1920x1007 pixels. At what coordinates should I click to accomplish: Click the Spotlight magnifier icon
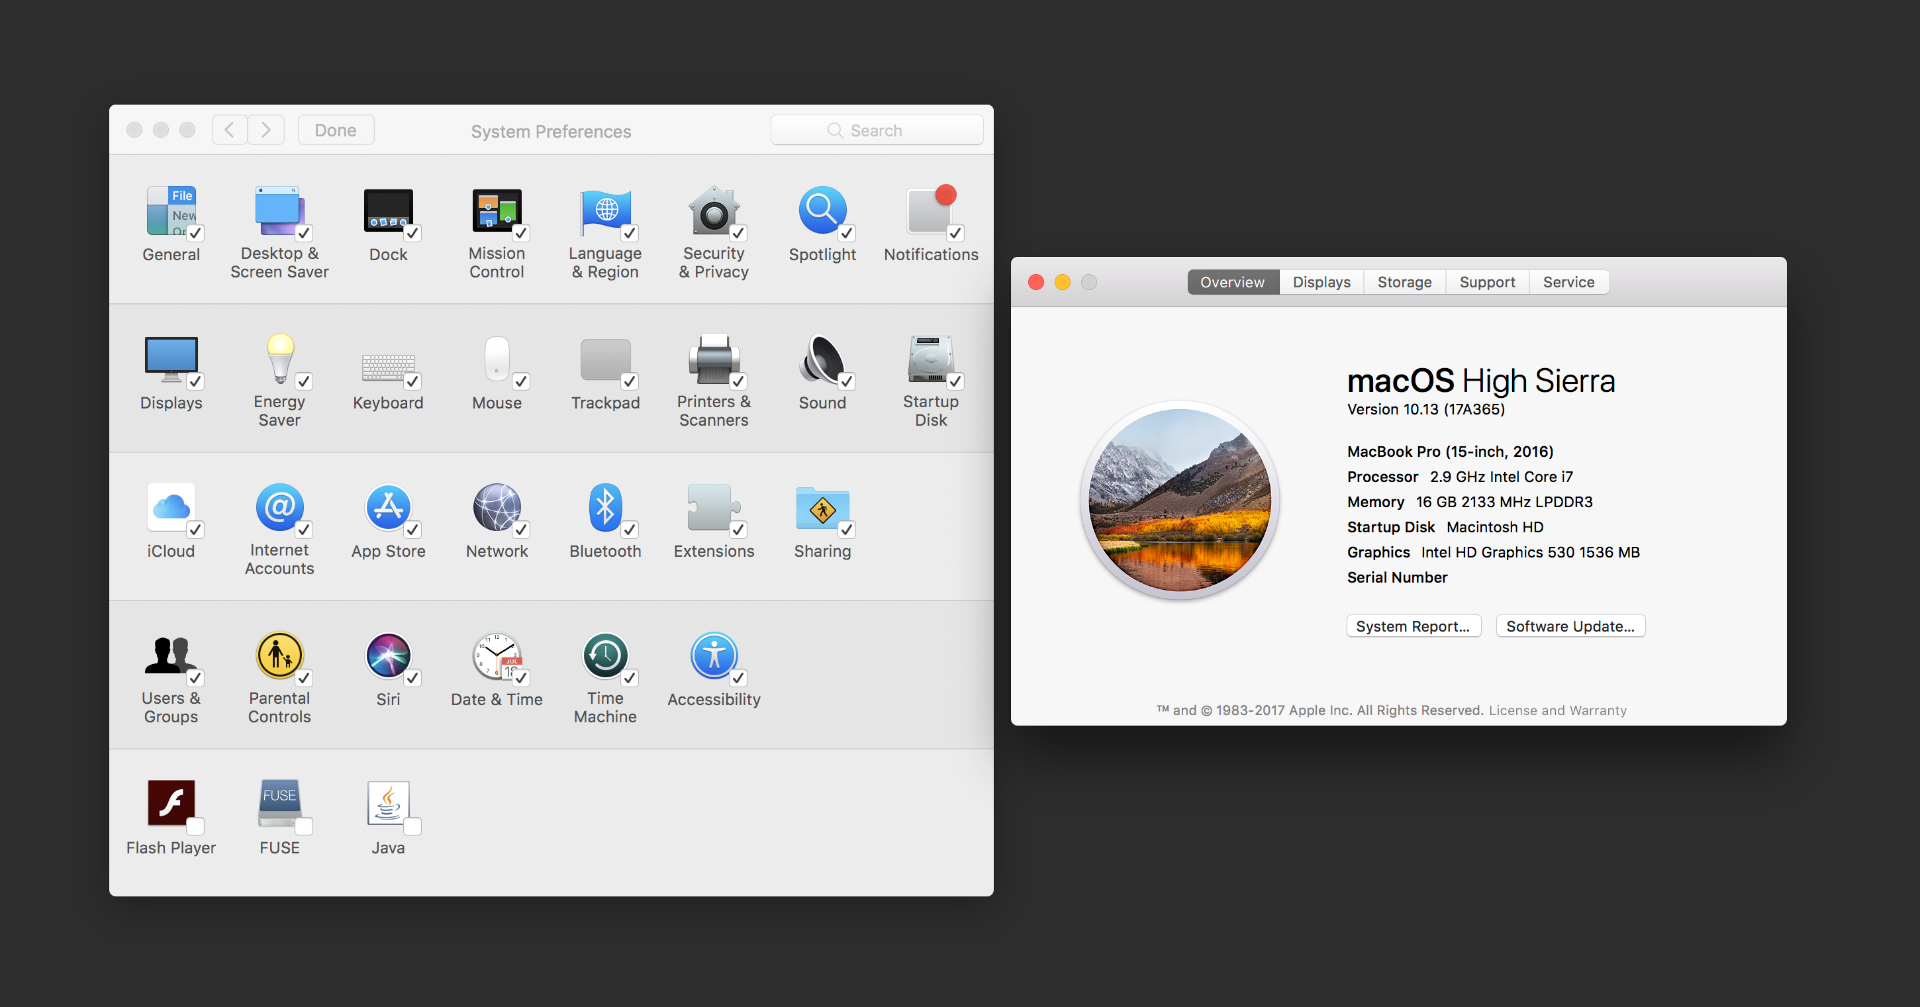click(823, 210)
